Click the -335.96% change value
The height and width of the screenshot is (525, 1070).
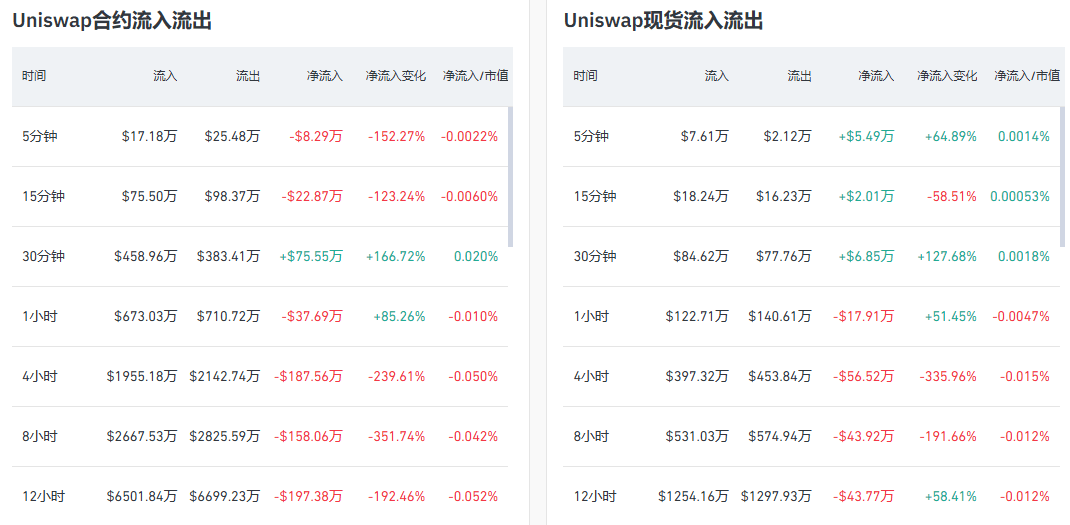948,377
